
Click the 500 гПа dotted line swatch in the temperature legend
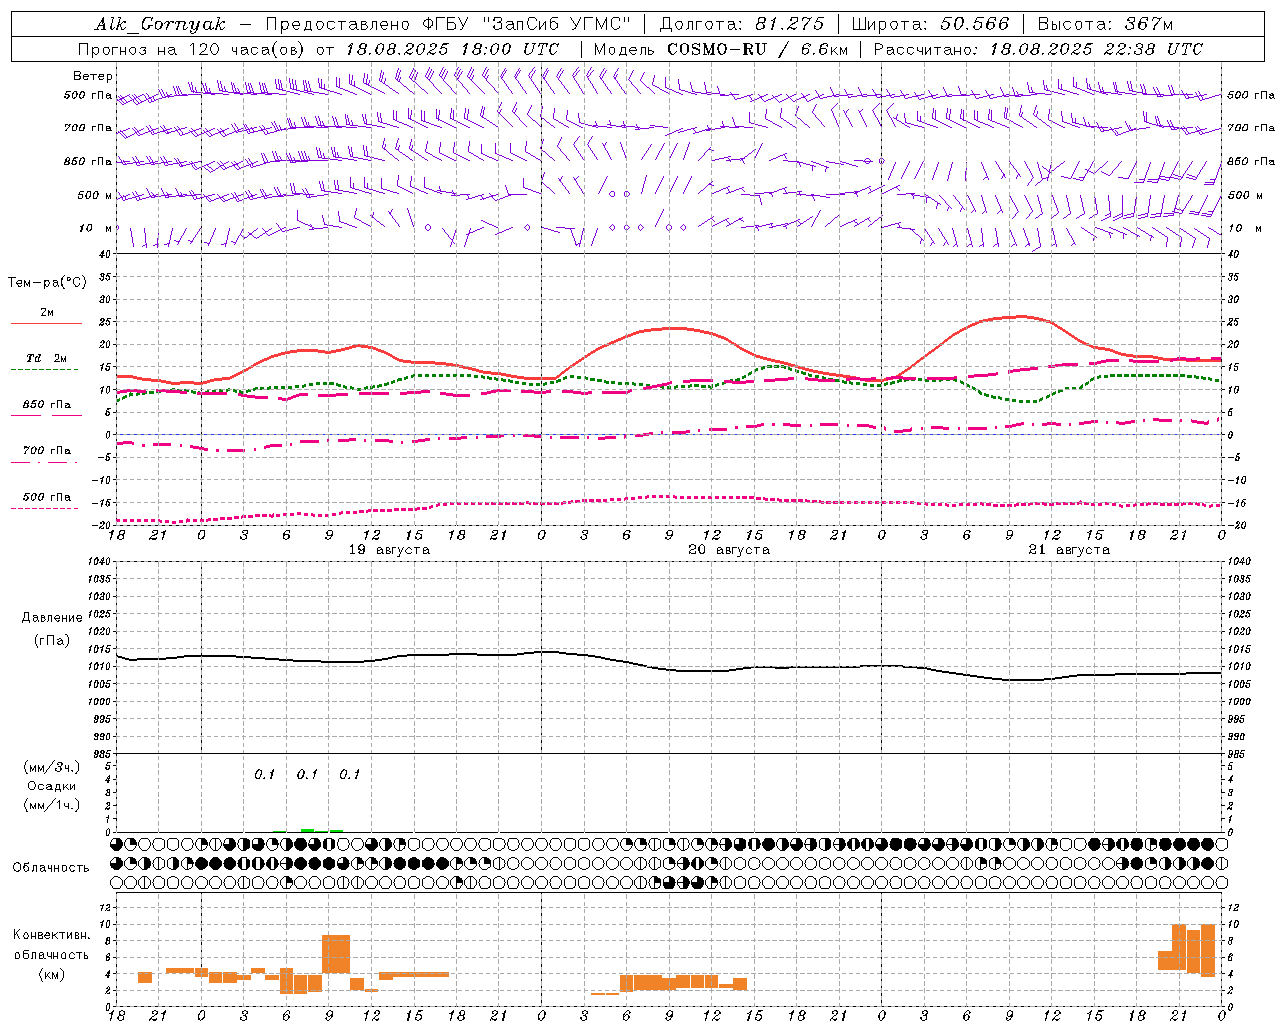45,508
